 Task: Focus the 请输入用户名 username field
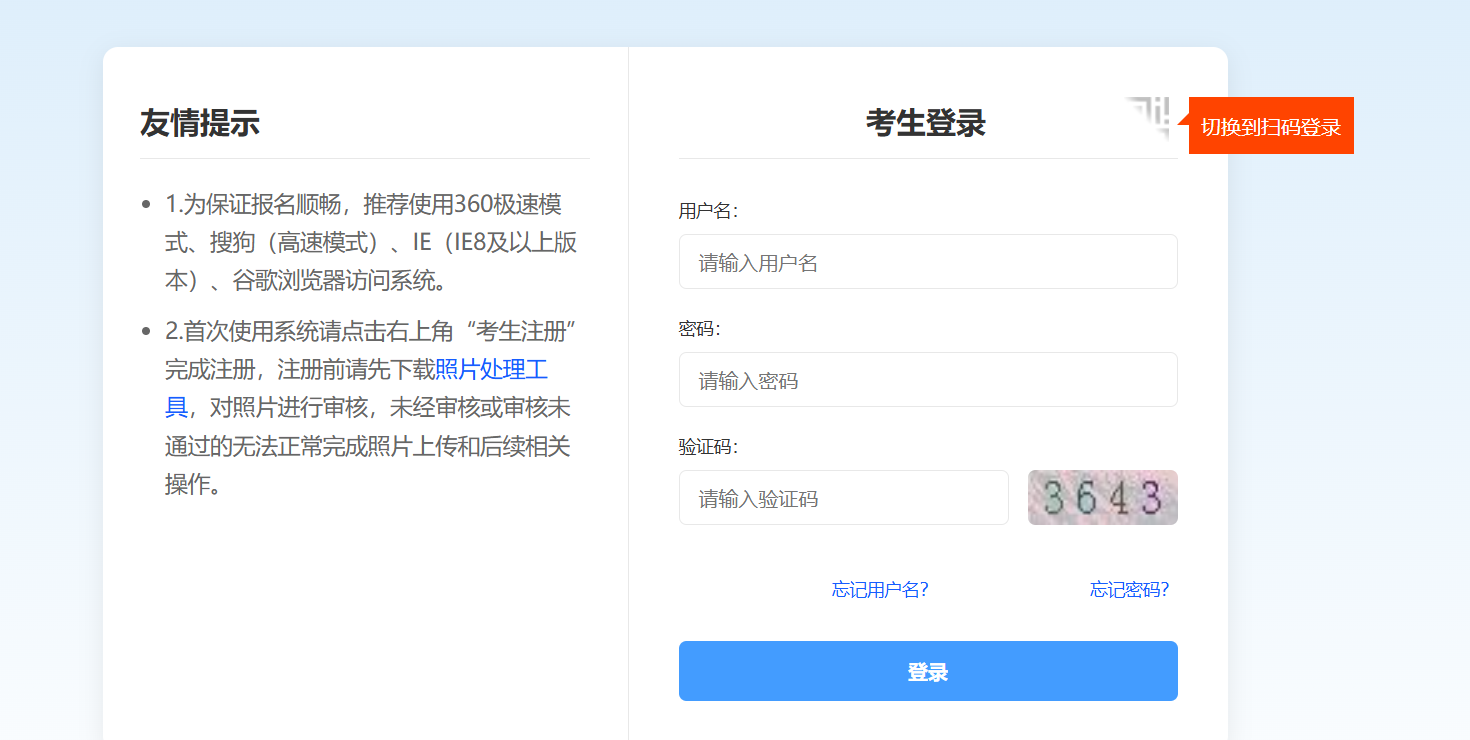click(x=927, y=262)
